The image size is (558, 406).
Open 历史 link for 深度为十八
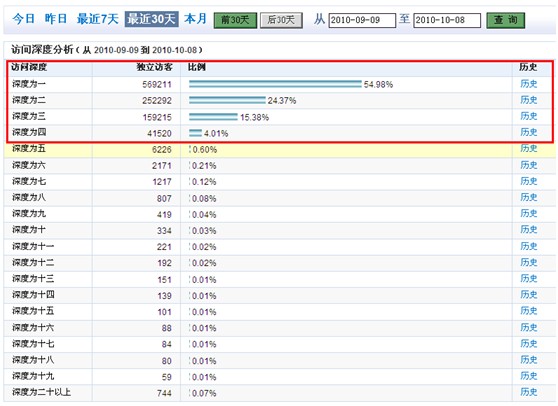pos(528,360)
